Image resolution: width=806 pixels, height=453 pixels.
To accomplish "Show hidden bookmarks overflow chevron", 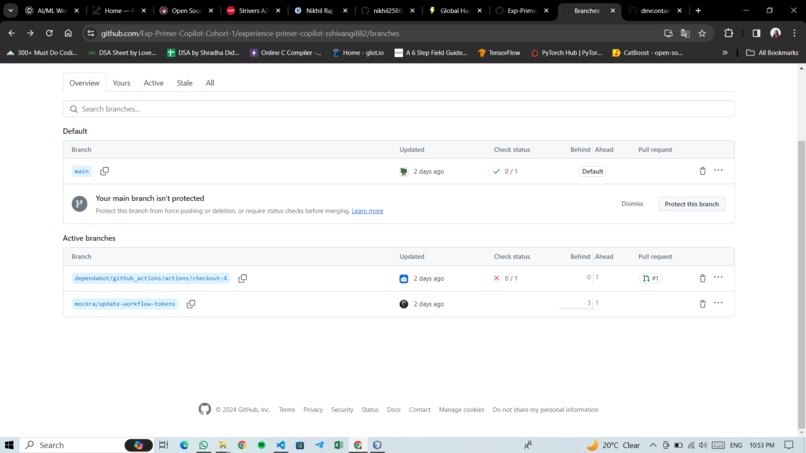I will [725, 52].
